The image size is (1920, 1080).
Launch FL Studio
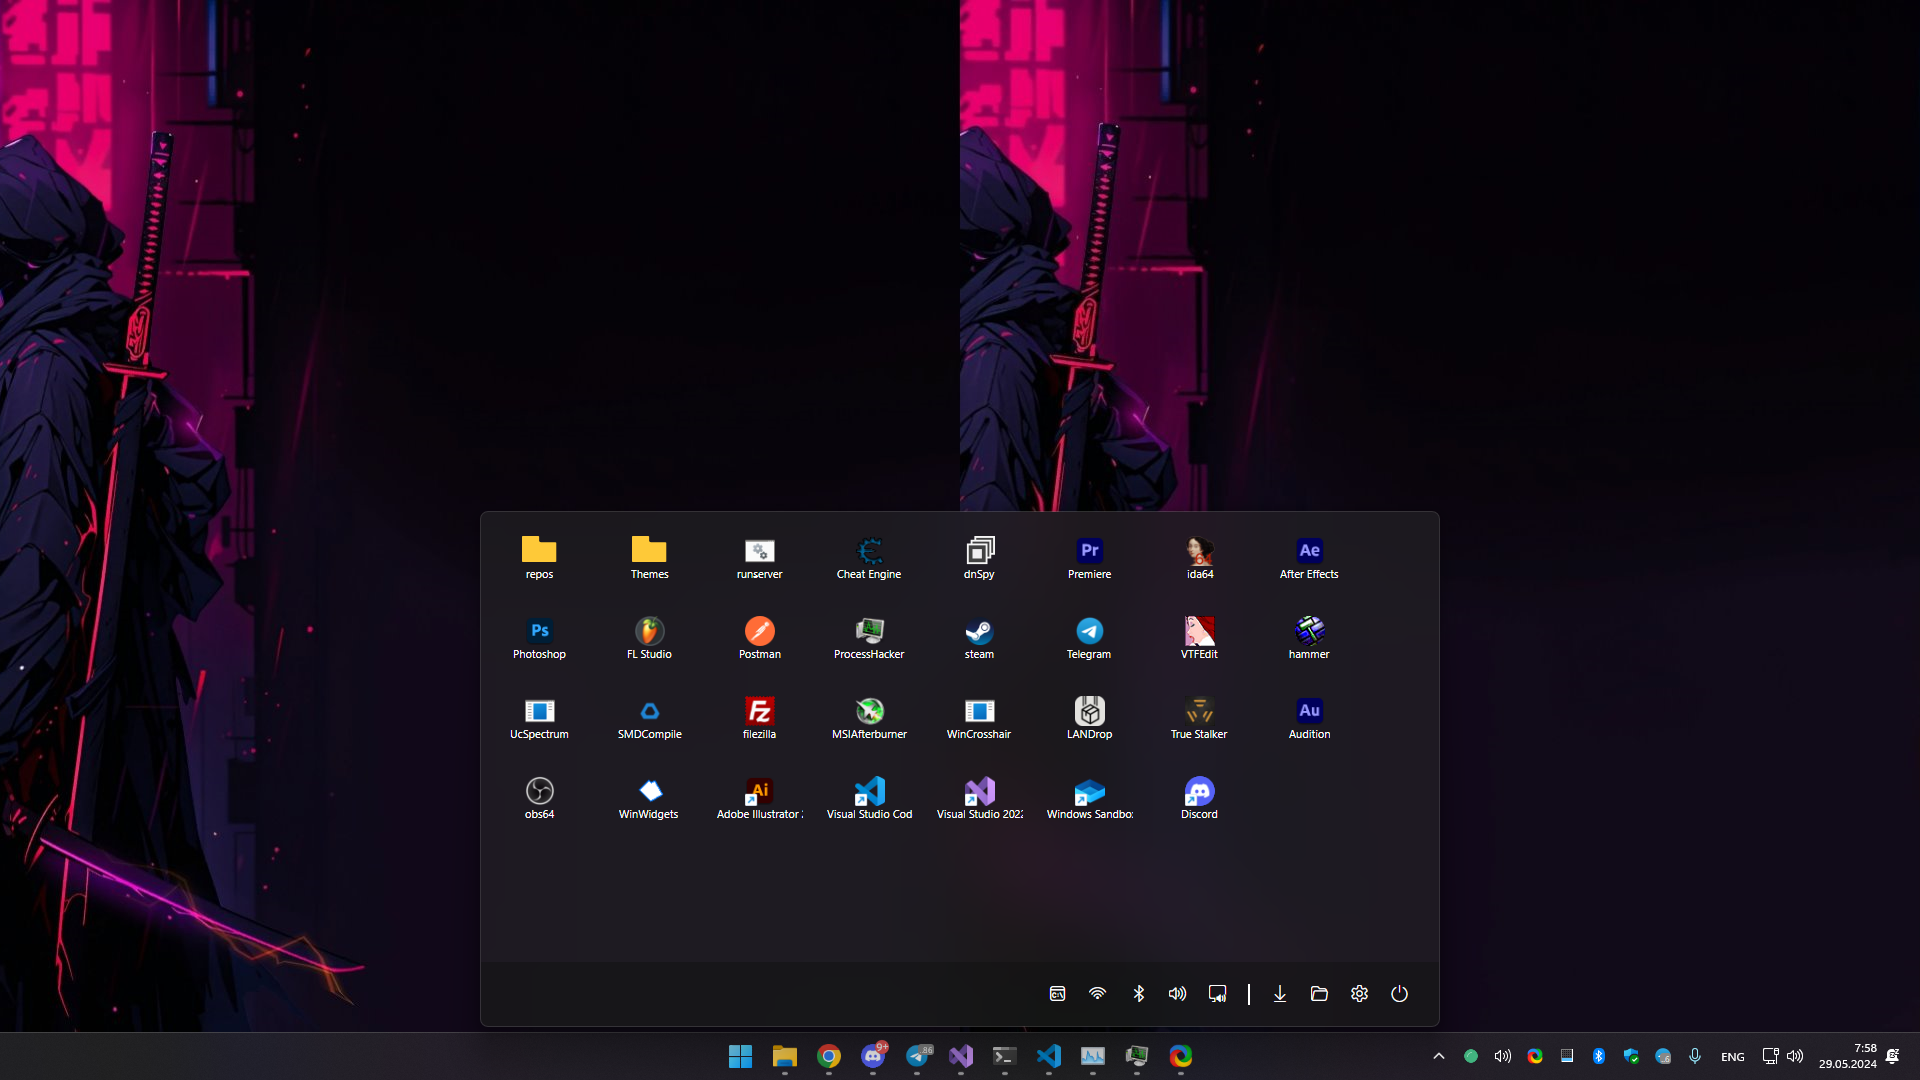coord(649,638)
